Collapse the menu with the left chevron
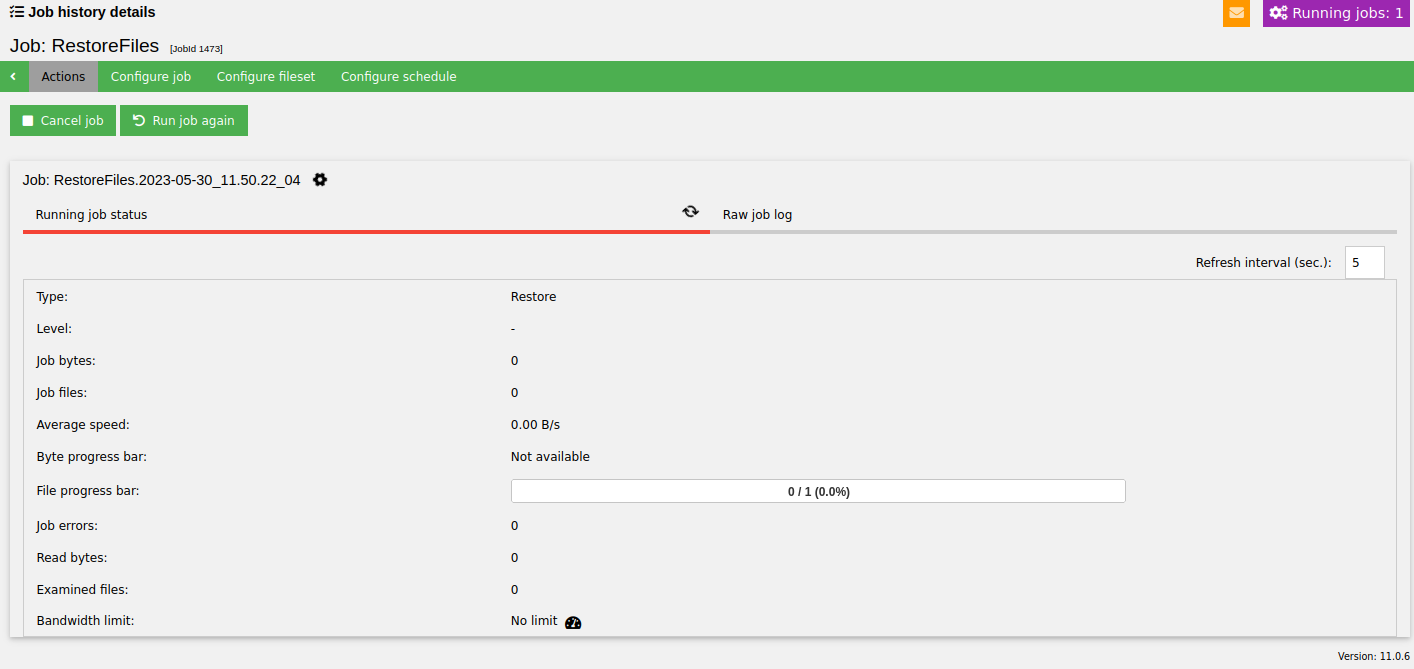Image resolution: width=1414 pixels, height=669 pixels. (x=13, y=77)
